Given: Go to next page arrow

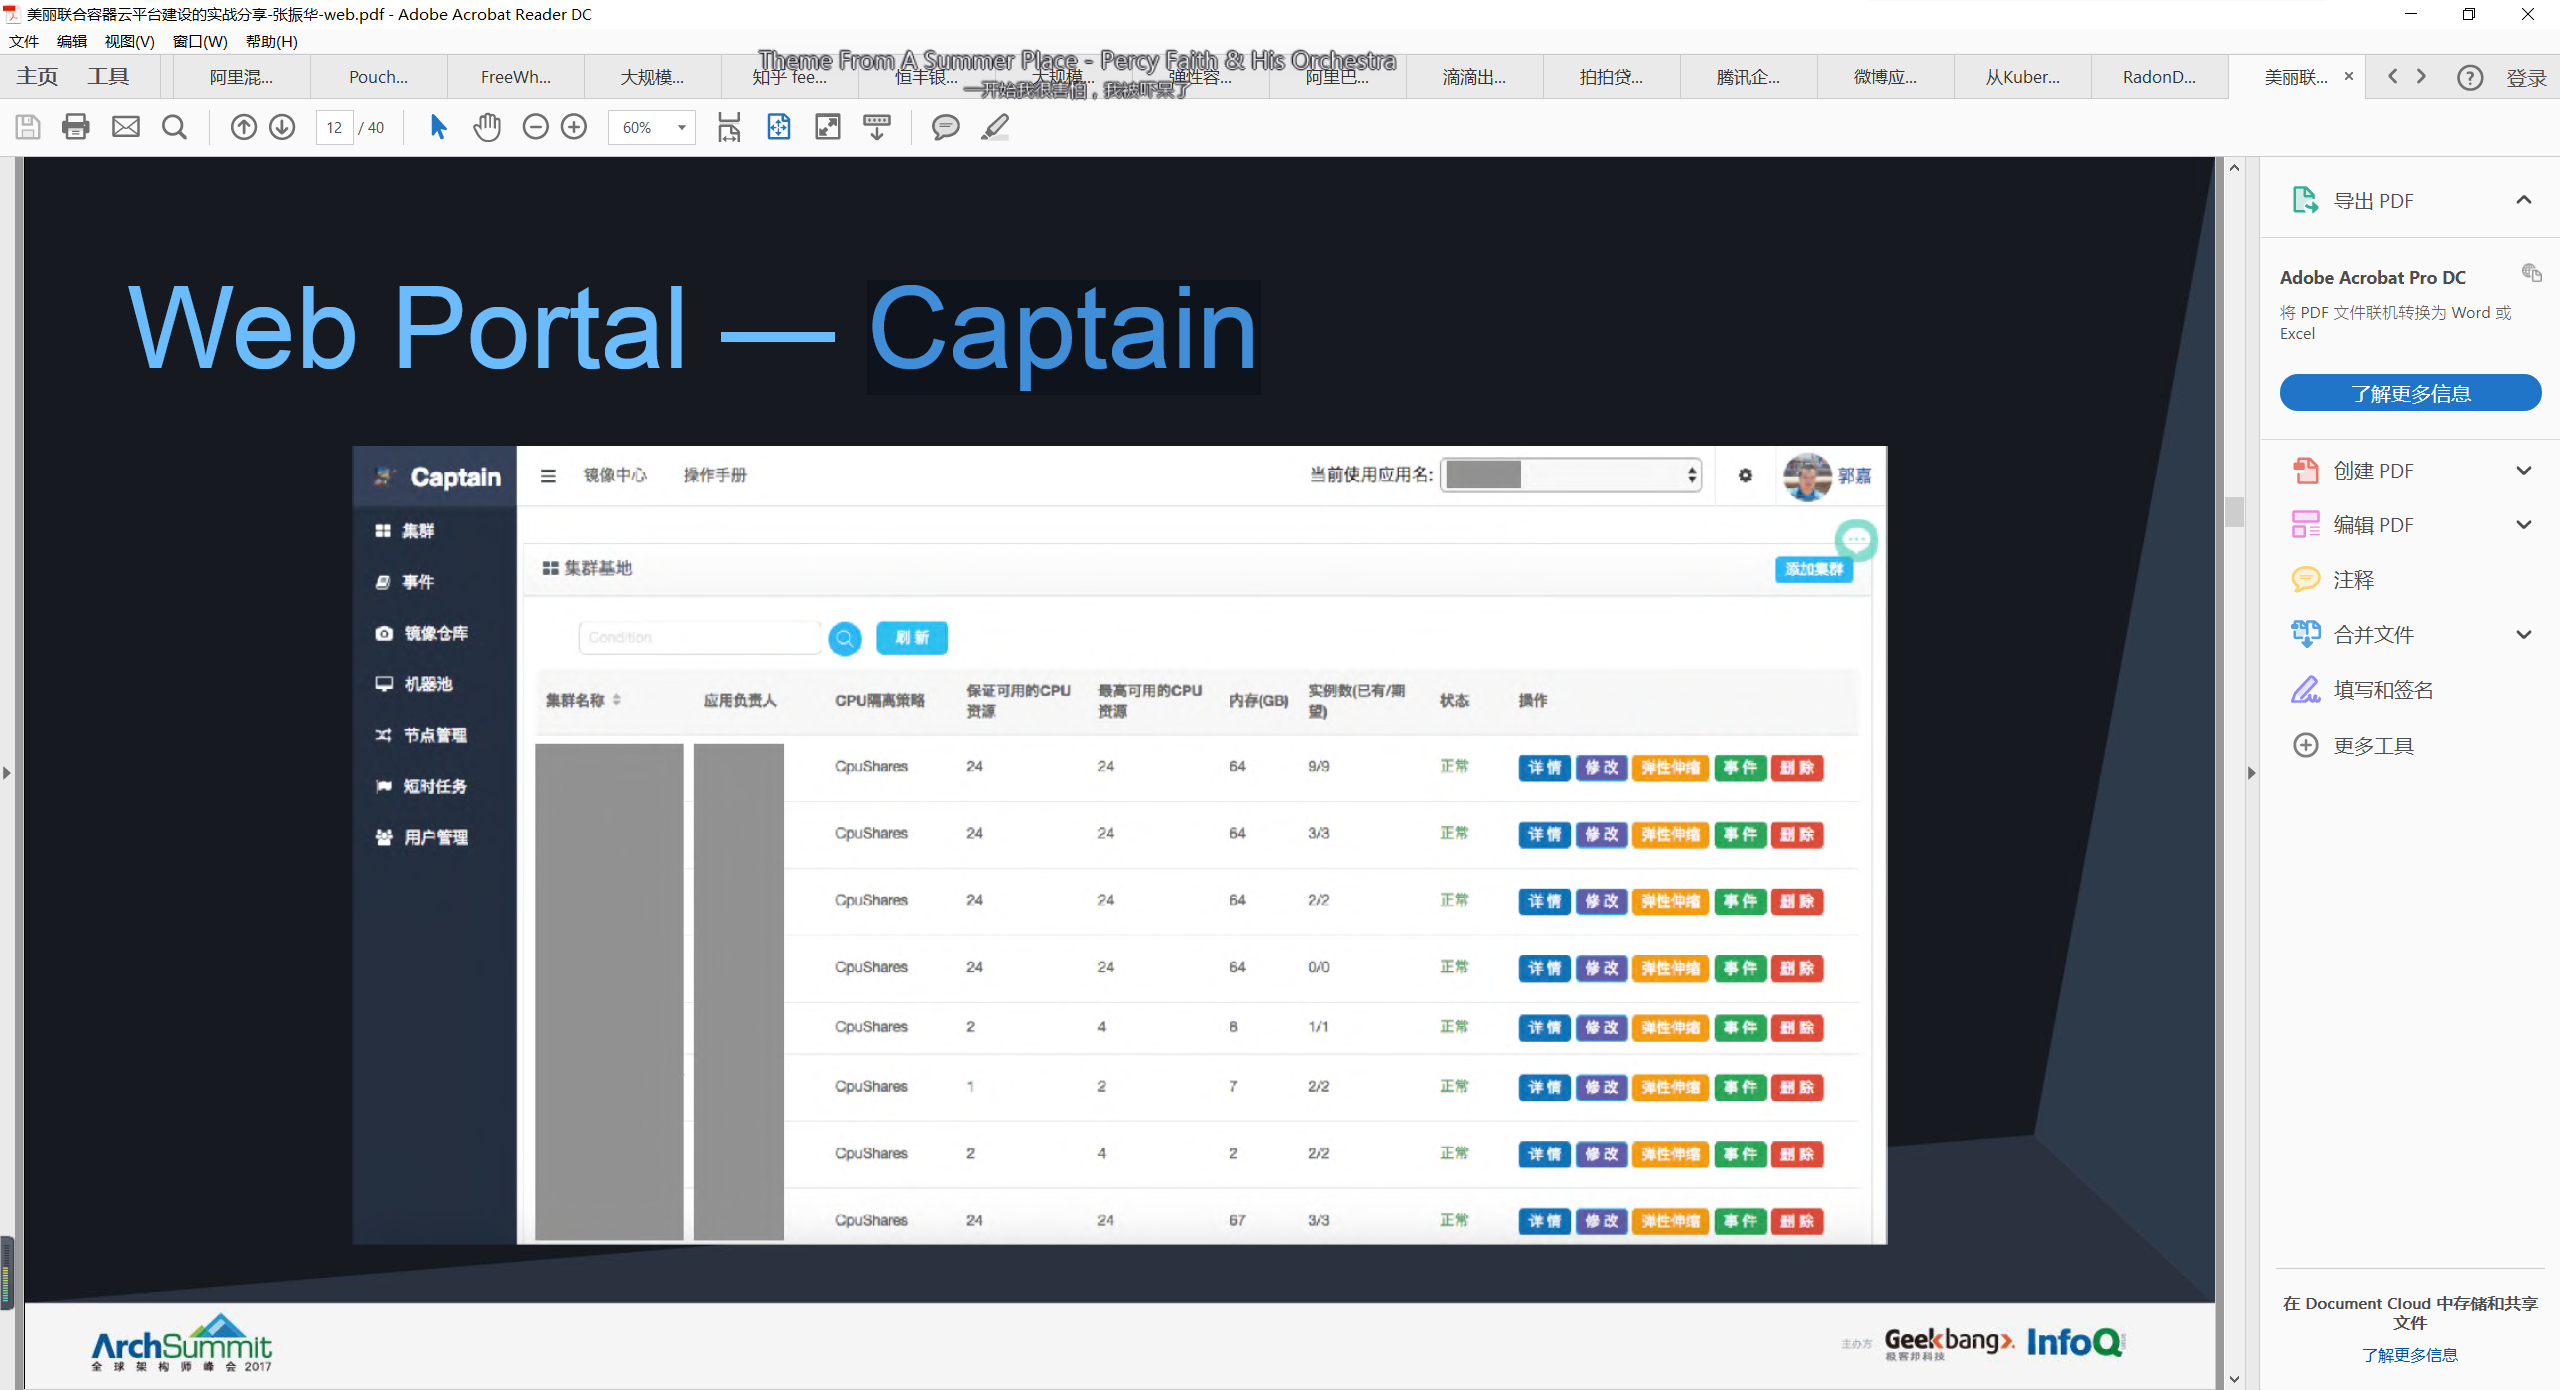Looking at the screenshot, I should coord(282,127).
